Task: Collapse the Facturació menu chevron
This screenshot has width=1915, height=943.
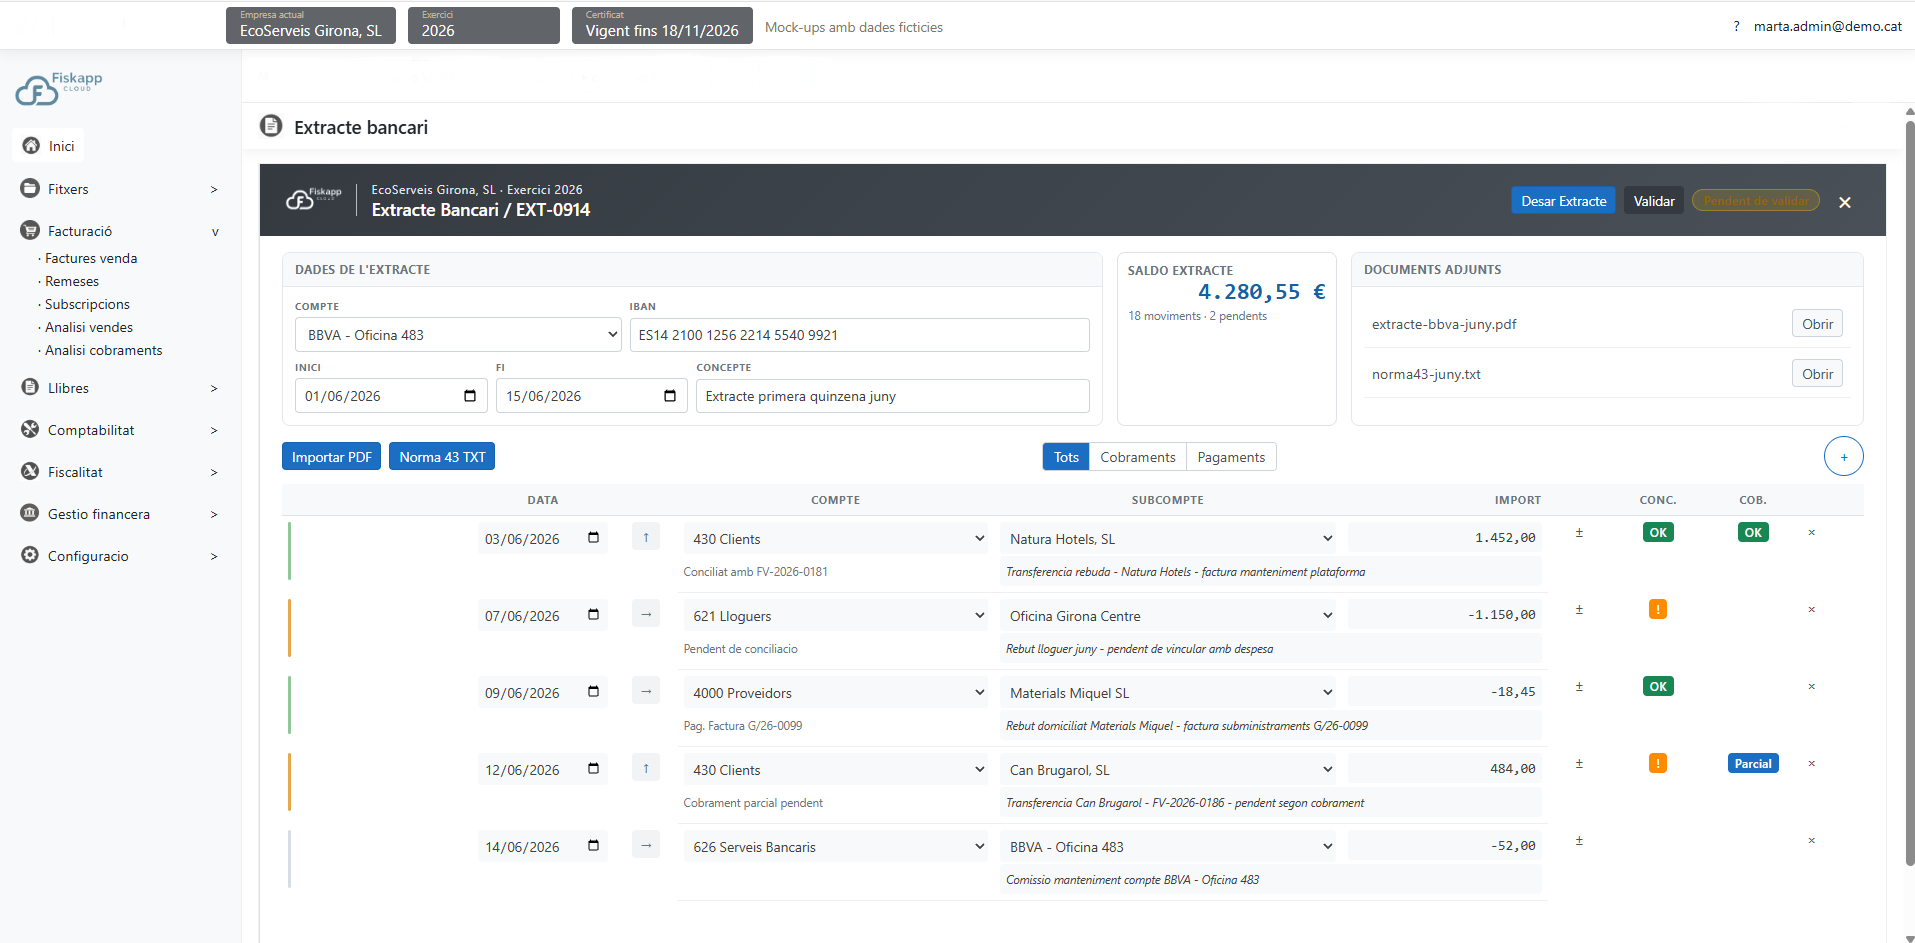Action: 215,232
